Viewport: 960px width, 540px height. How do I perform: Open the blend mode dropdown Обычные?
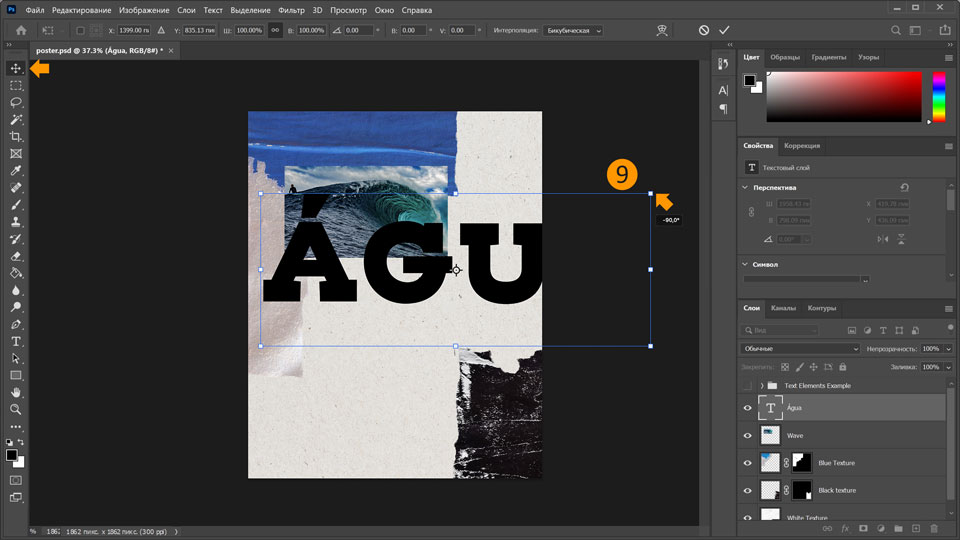coord(800,348)
